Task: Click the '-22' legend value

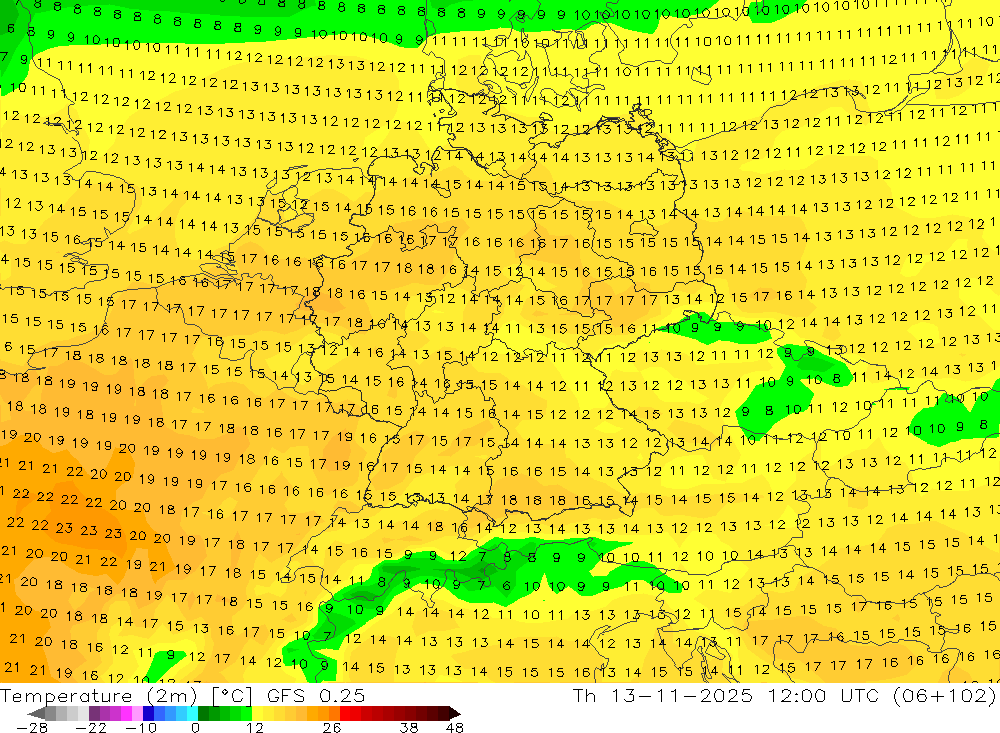Action: (91, 727)
